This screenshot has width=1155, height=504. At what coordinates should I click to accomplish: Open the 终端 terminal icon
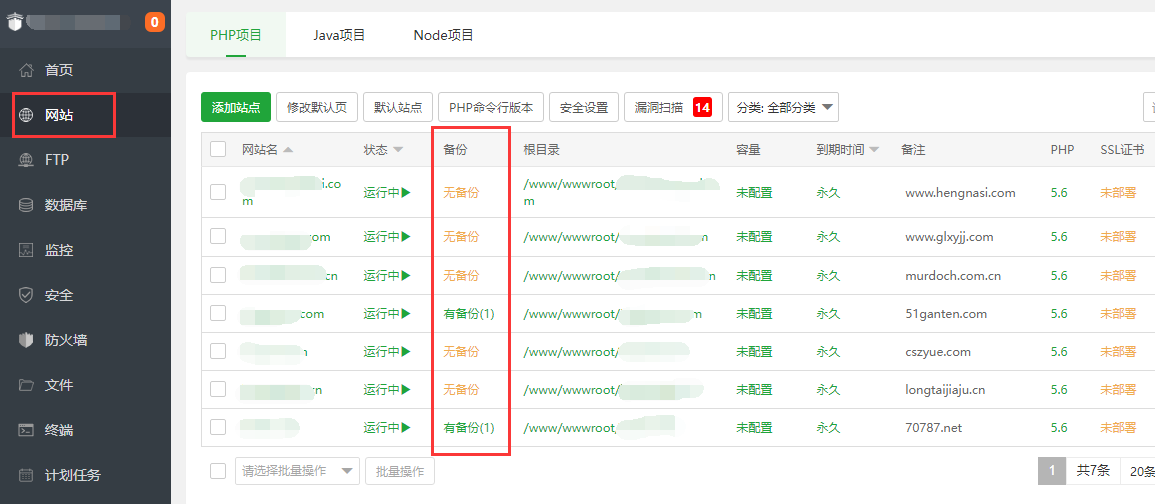[27, 430]
